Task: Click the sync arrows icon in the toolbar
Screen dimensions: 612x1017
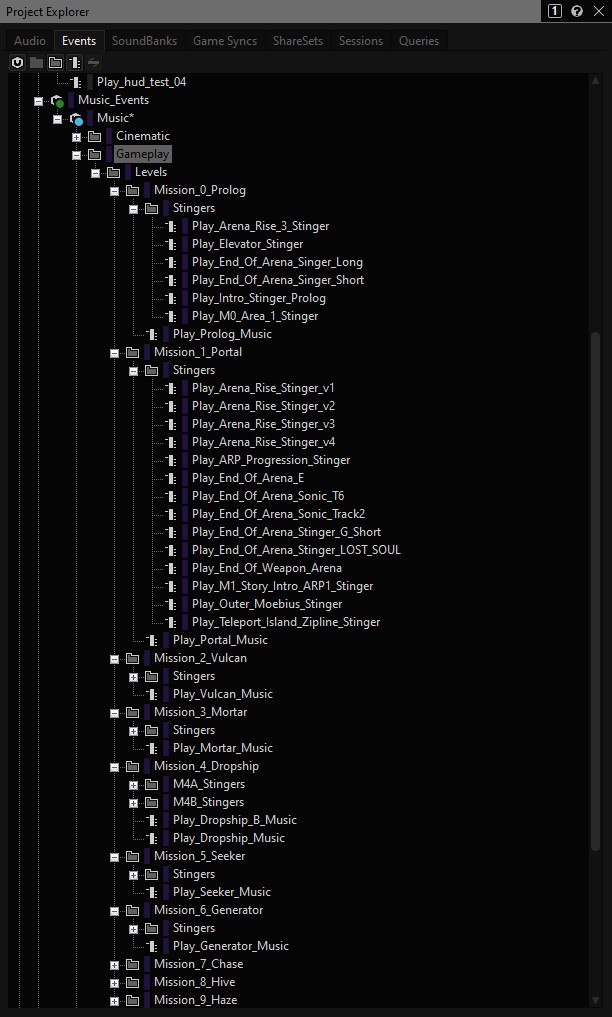Action: (92, 62)
